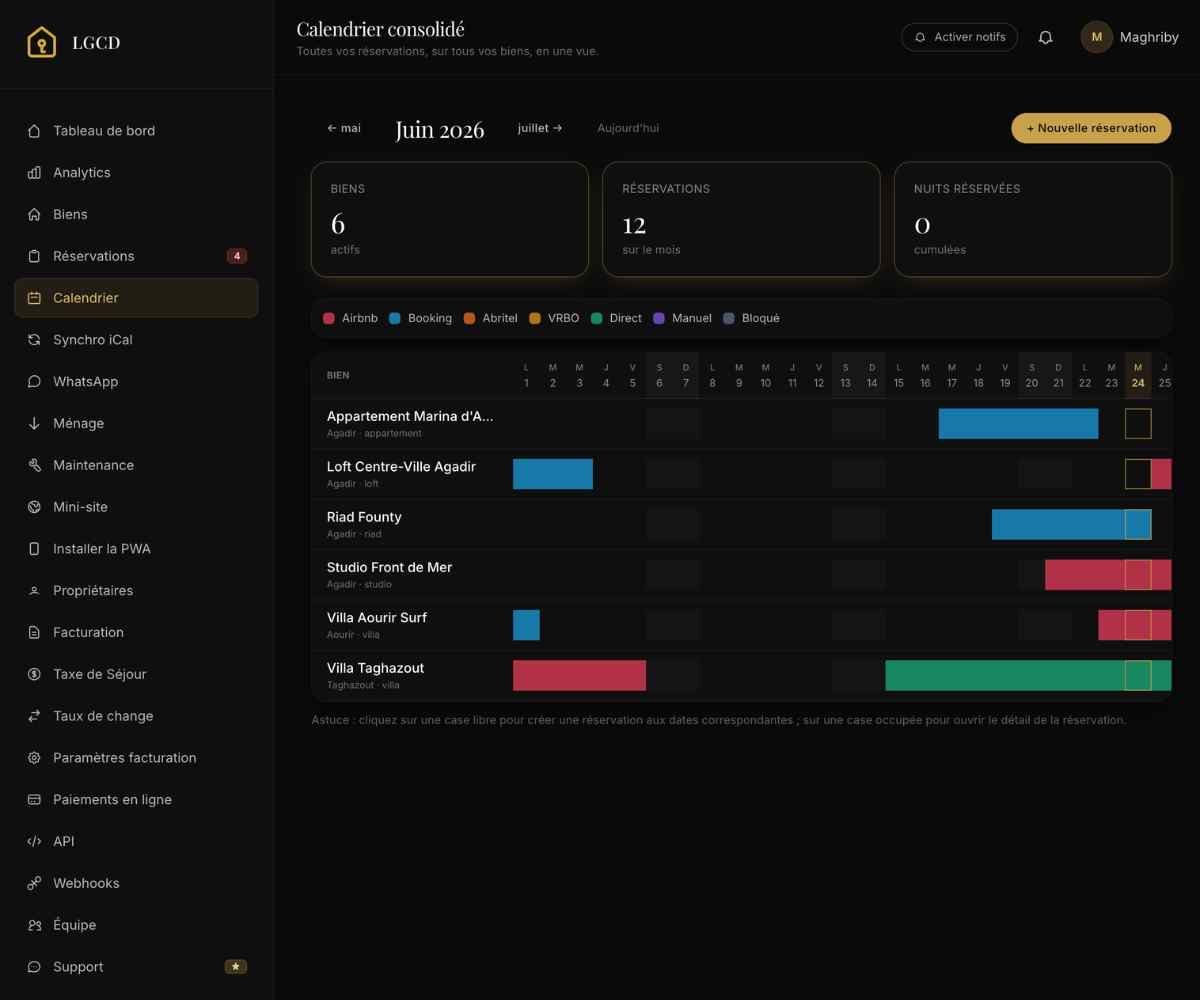Toggle the Airbnb legend filter
Viewport: 1200px width, 1000px height.
point(350,318)
